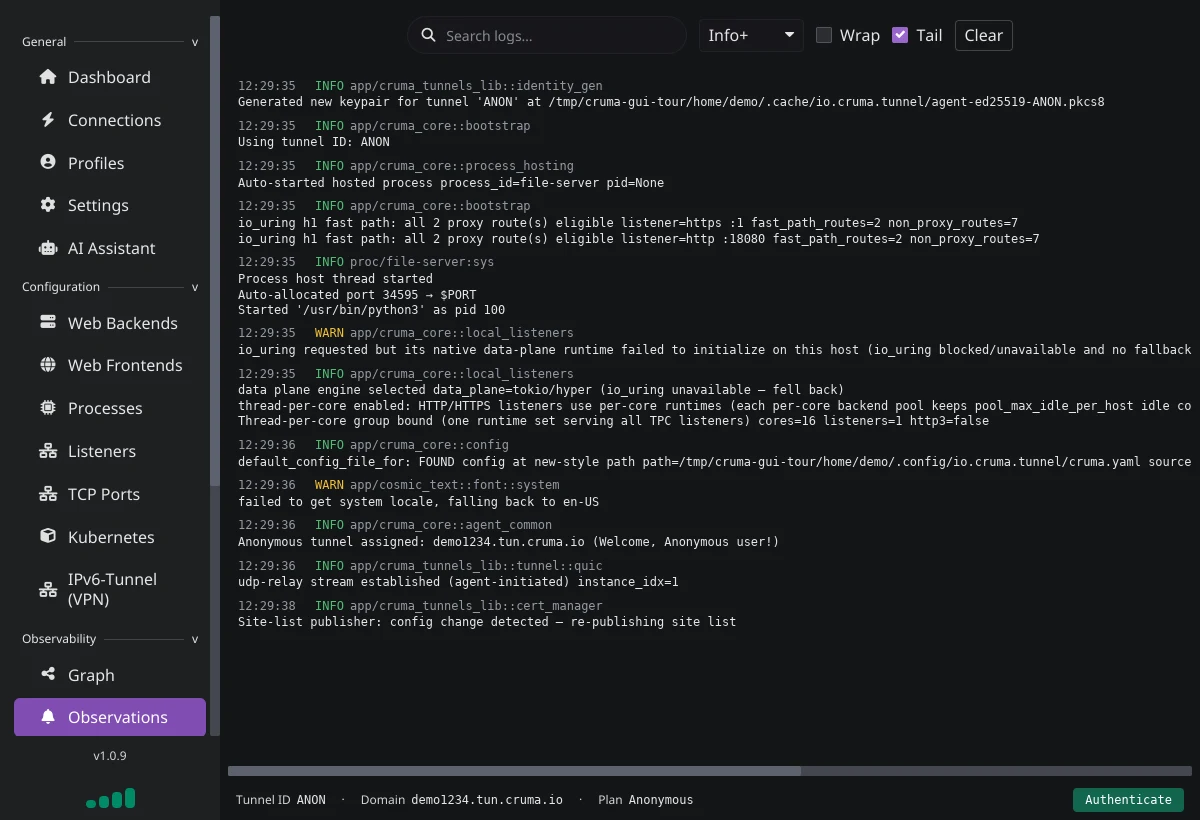Open the Listeners page
The height and width of the screenshot is (820, 1200).
(x=110, y=451)
